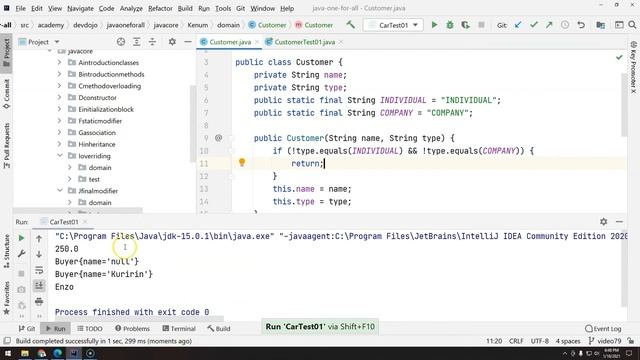Run with coverage icon in toolbar
Screen dimensions: 640x360
(465, 25)
